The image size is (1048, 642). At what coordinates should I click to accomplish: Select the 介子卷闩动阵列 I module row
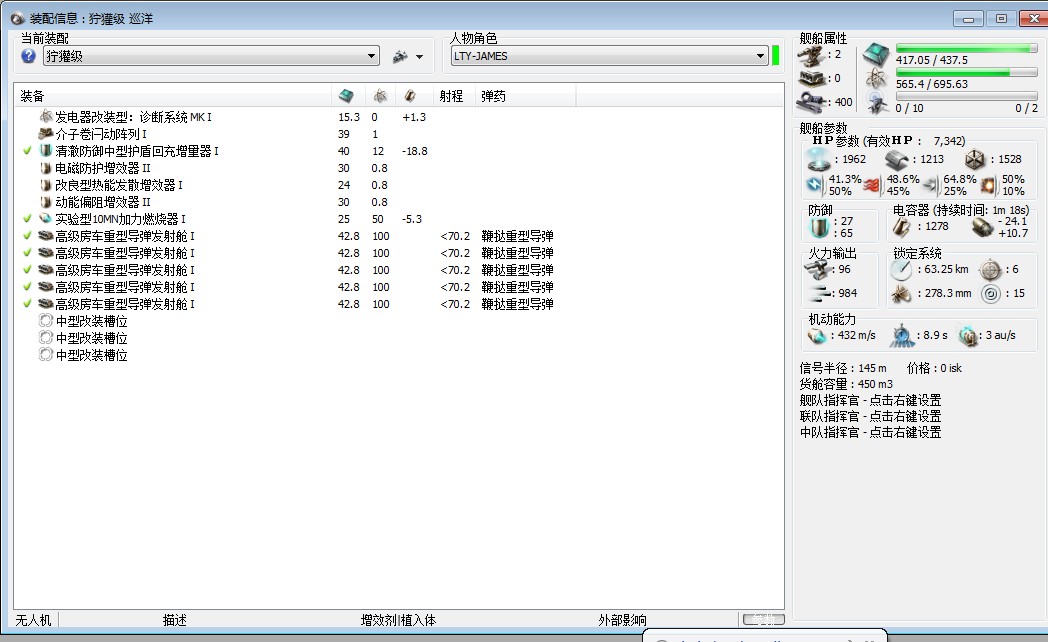(399, 134)
